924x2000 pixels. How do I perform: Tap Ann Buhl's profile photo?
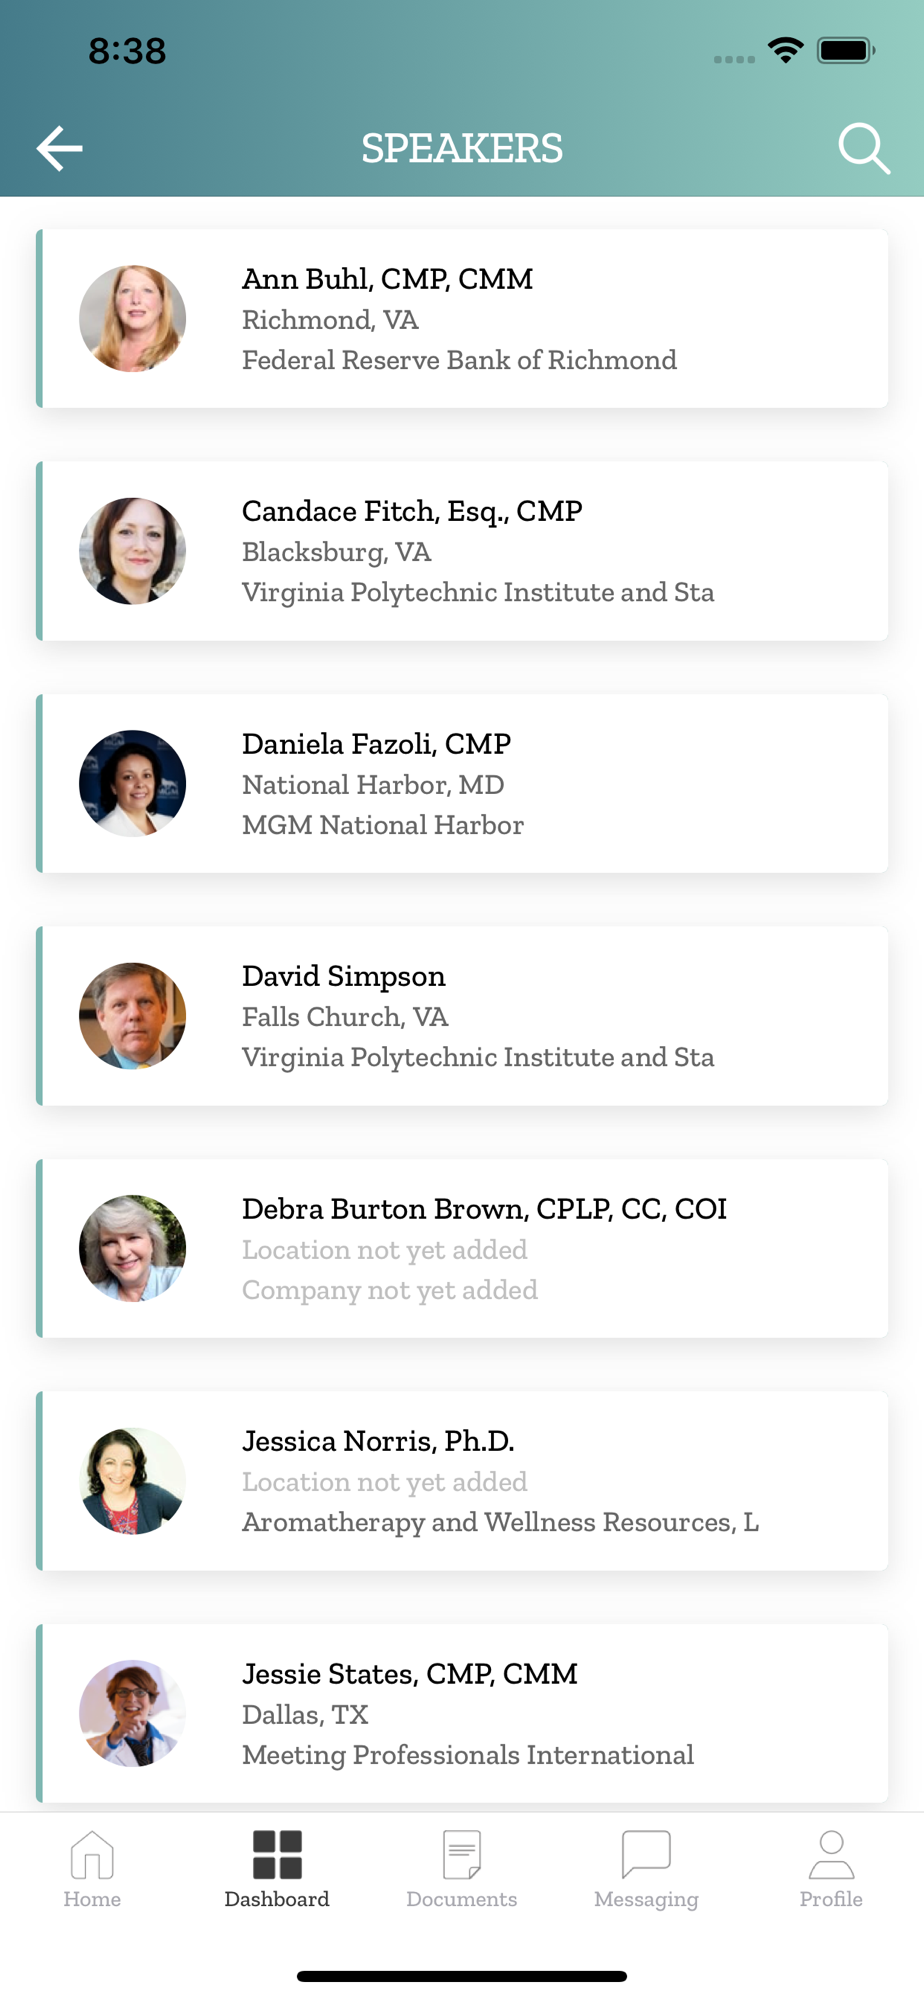[x=133, y=319]
